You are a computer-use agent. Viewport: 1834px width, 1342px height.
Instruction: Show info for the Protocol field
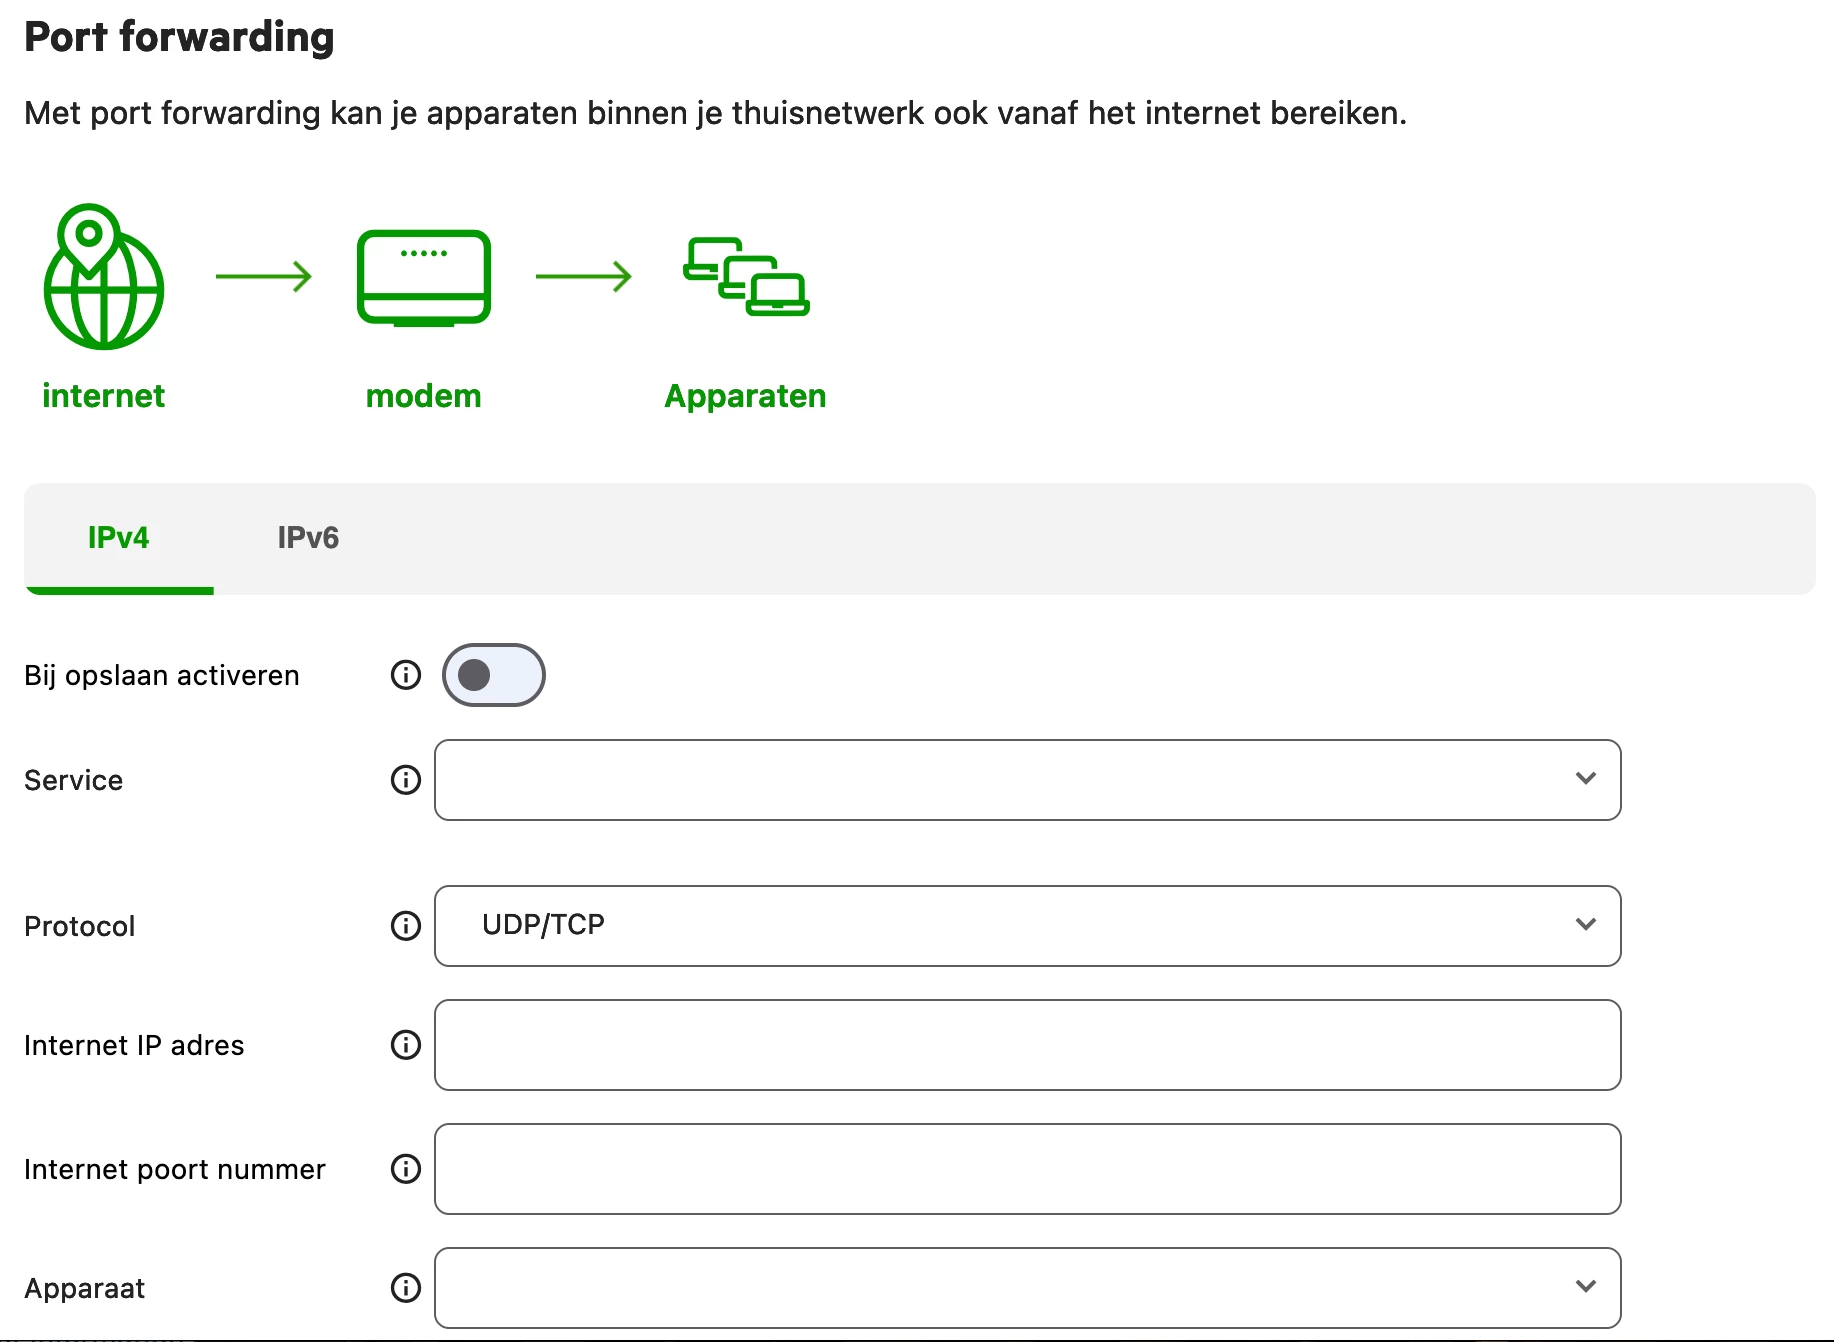405,926
